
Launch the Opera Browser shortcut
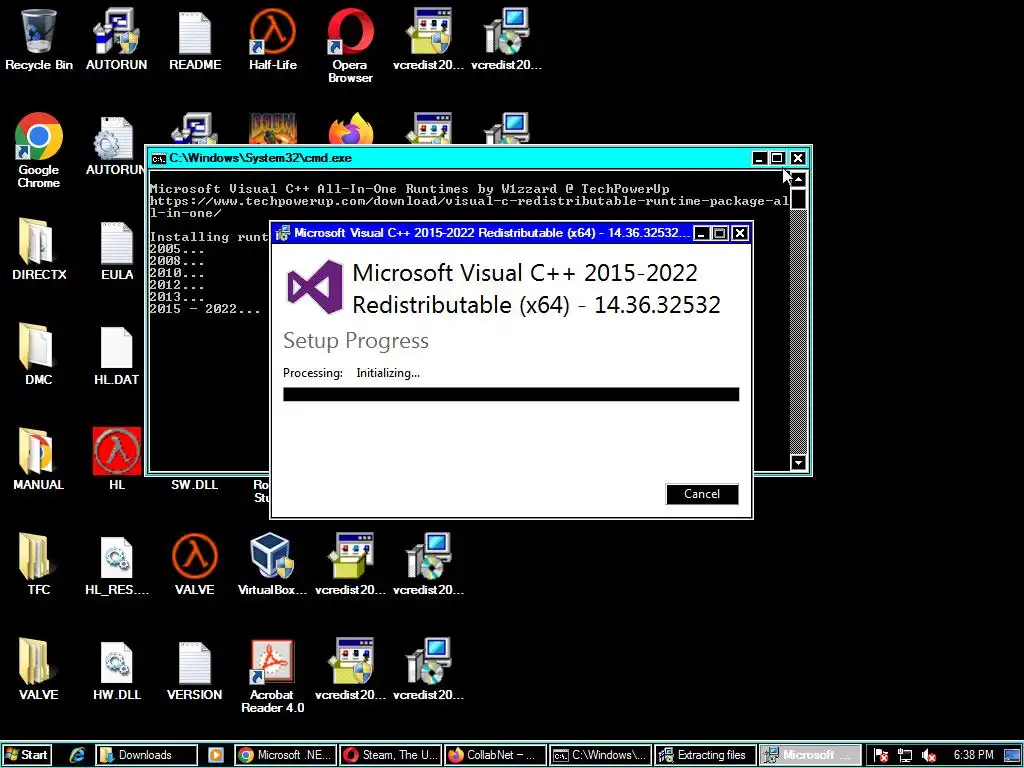[x=350, y=46]
